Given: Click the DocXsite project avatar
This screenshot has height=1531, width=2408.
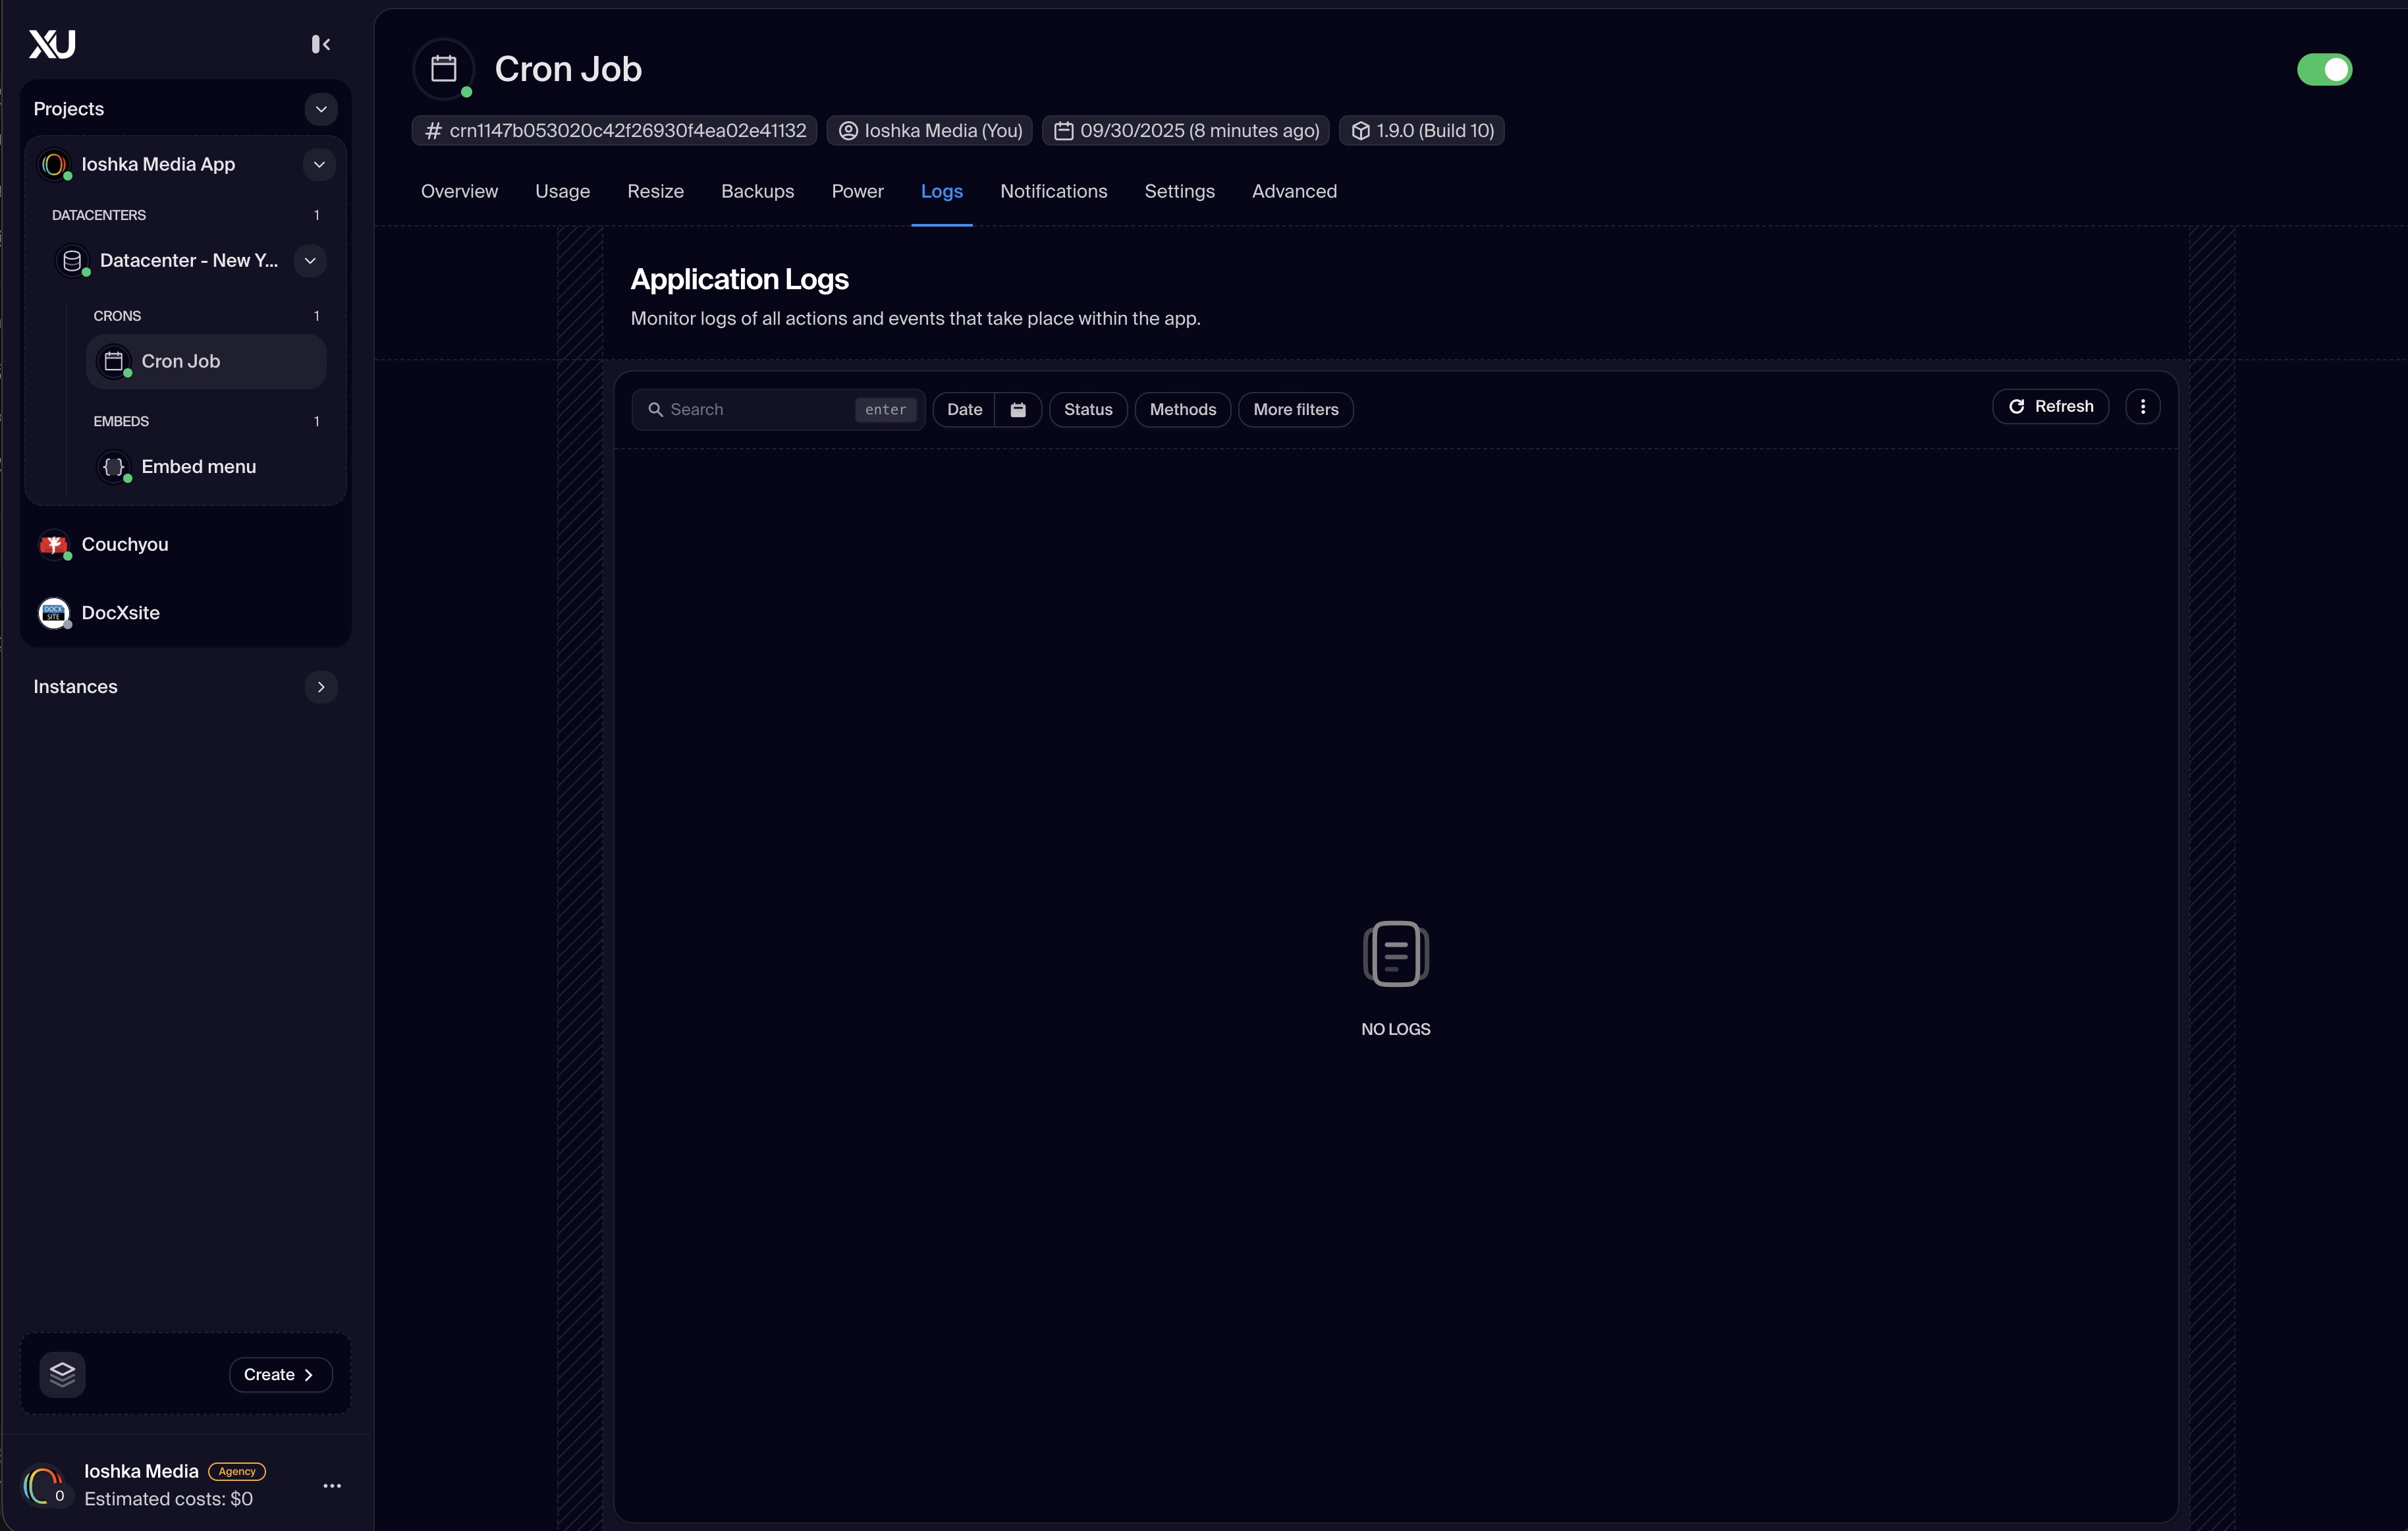Looking at the screenshot, I should coord(53,613).
